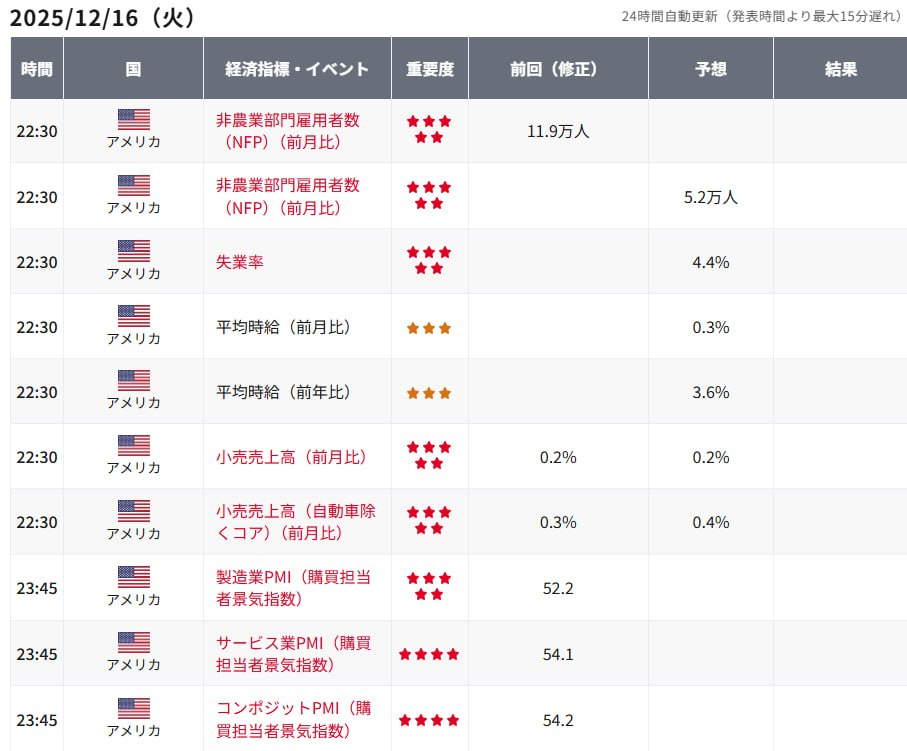Open the サービス業PMI event link

click(294, 654)
